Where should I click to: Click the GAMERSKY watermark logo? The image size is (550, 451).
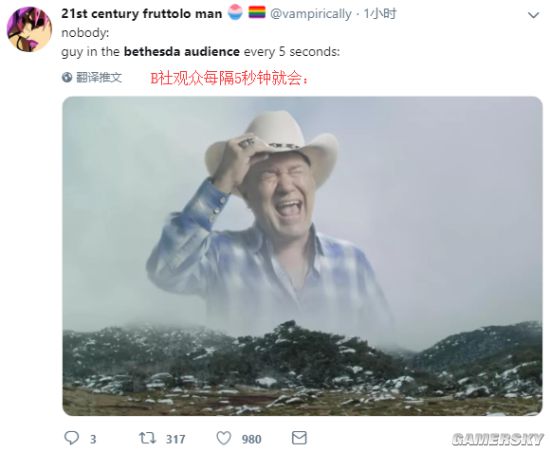(x=498, y=439)
